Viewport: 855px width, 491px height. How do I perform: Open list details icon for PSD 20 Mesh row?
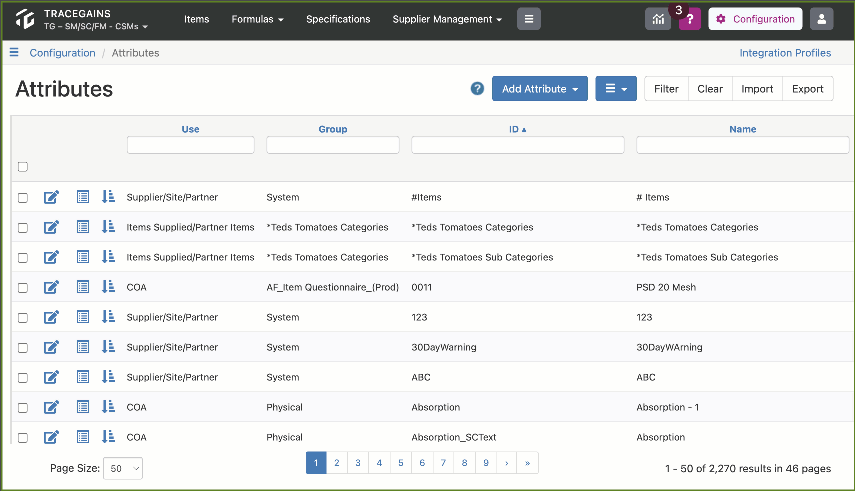pyautogui.click(x=83, y=287)
